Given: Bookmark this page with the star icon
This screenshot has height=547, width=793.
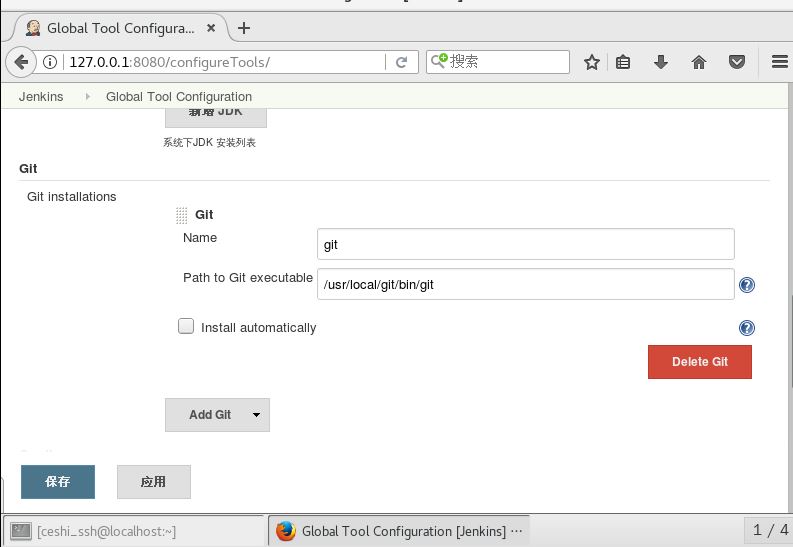Looking at the screenshot, I should [x=592, y=62].
